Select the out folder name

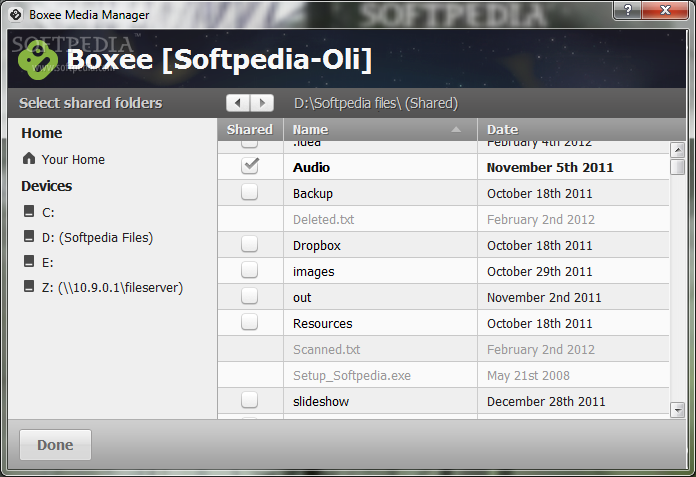point(302,298)
